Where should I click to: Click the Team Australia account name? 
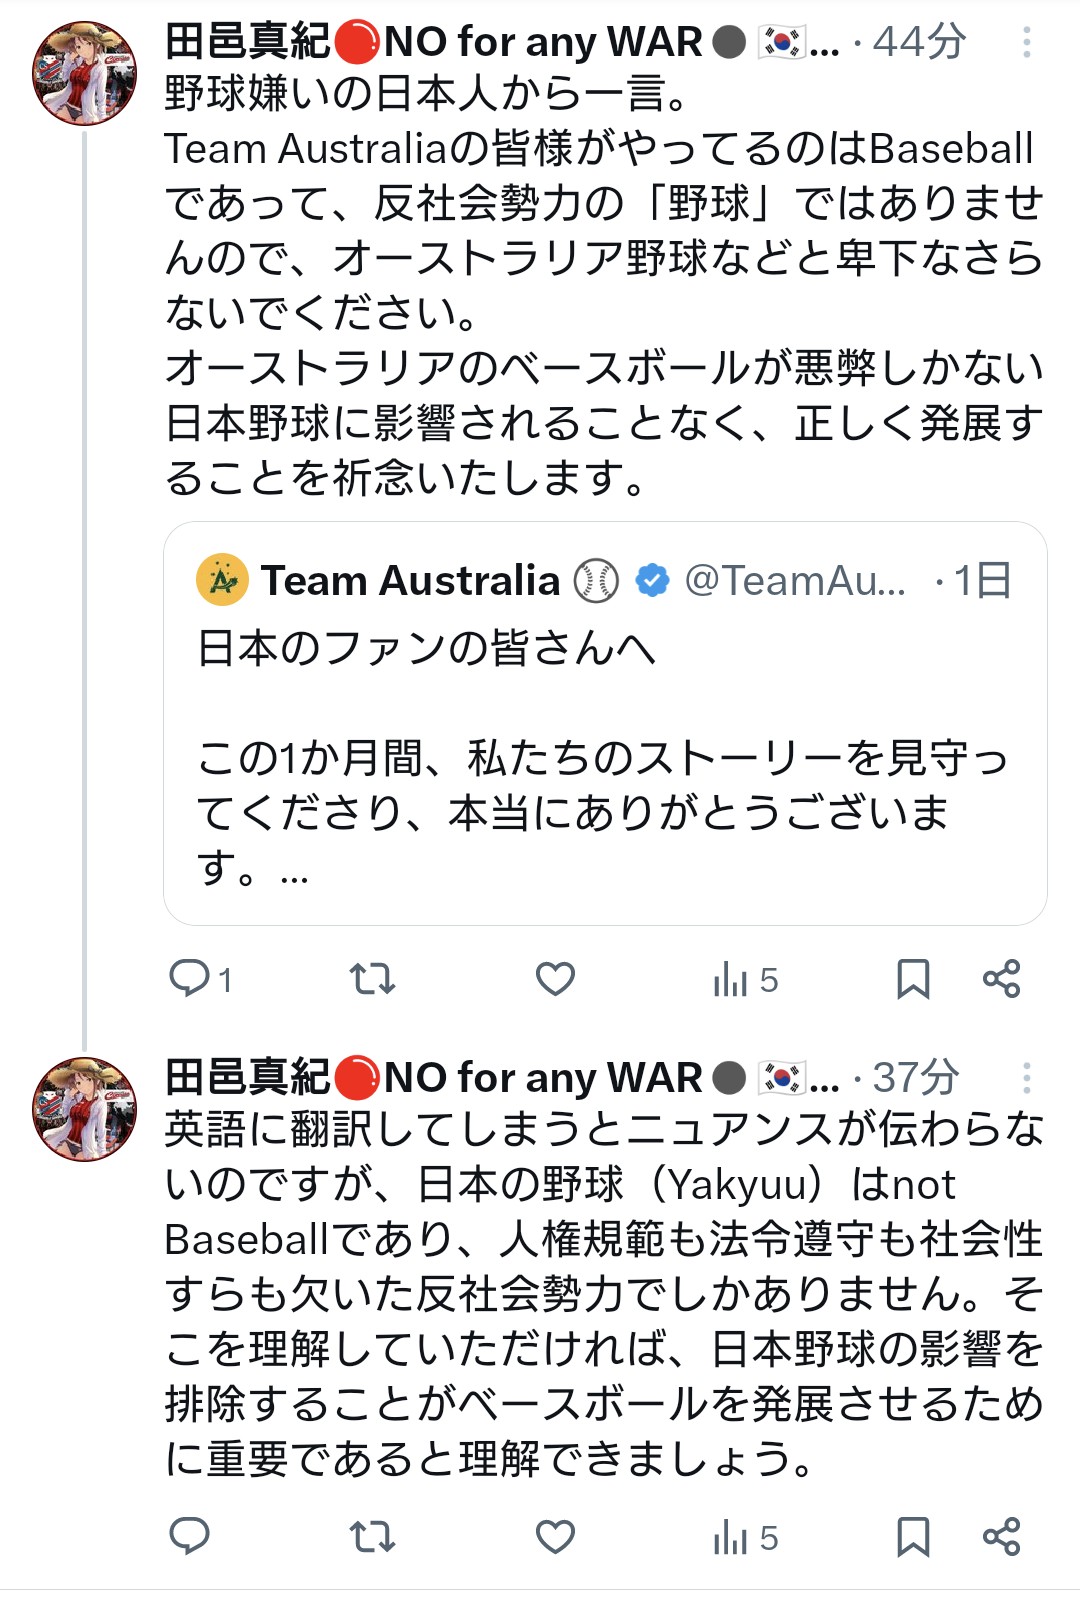tap(410, 581)
